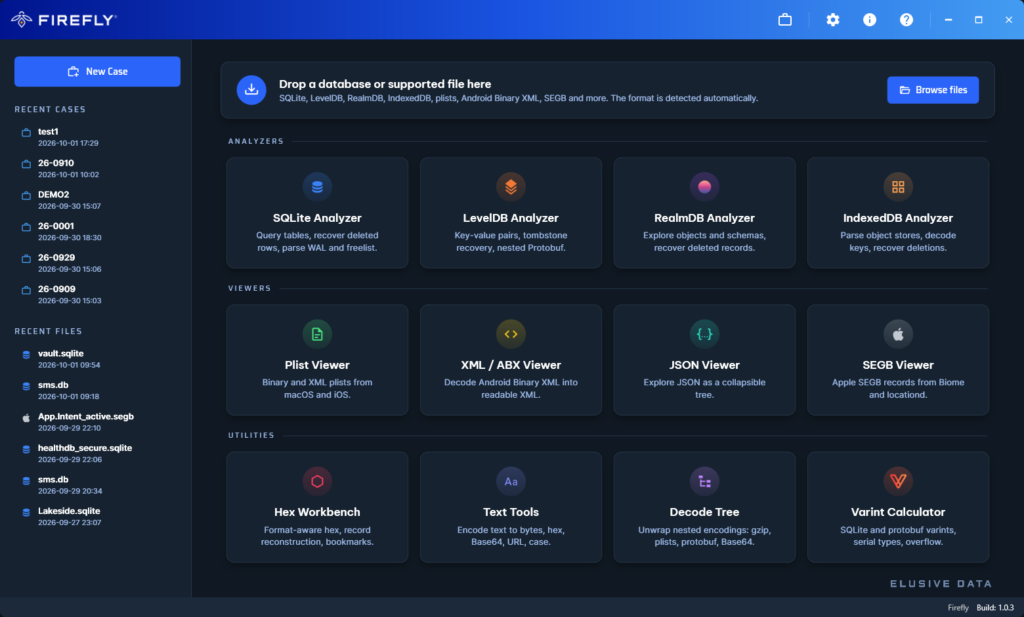This screenshot has width=1024, height=617.
Task: Click the vault.sqlite file name
Action: pos(61,353)
